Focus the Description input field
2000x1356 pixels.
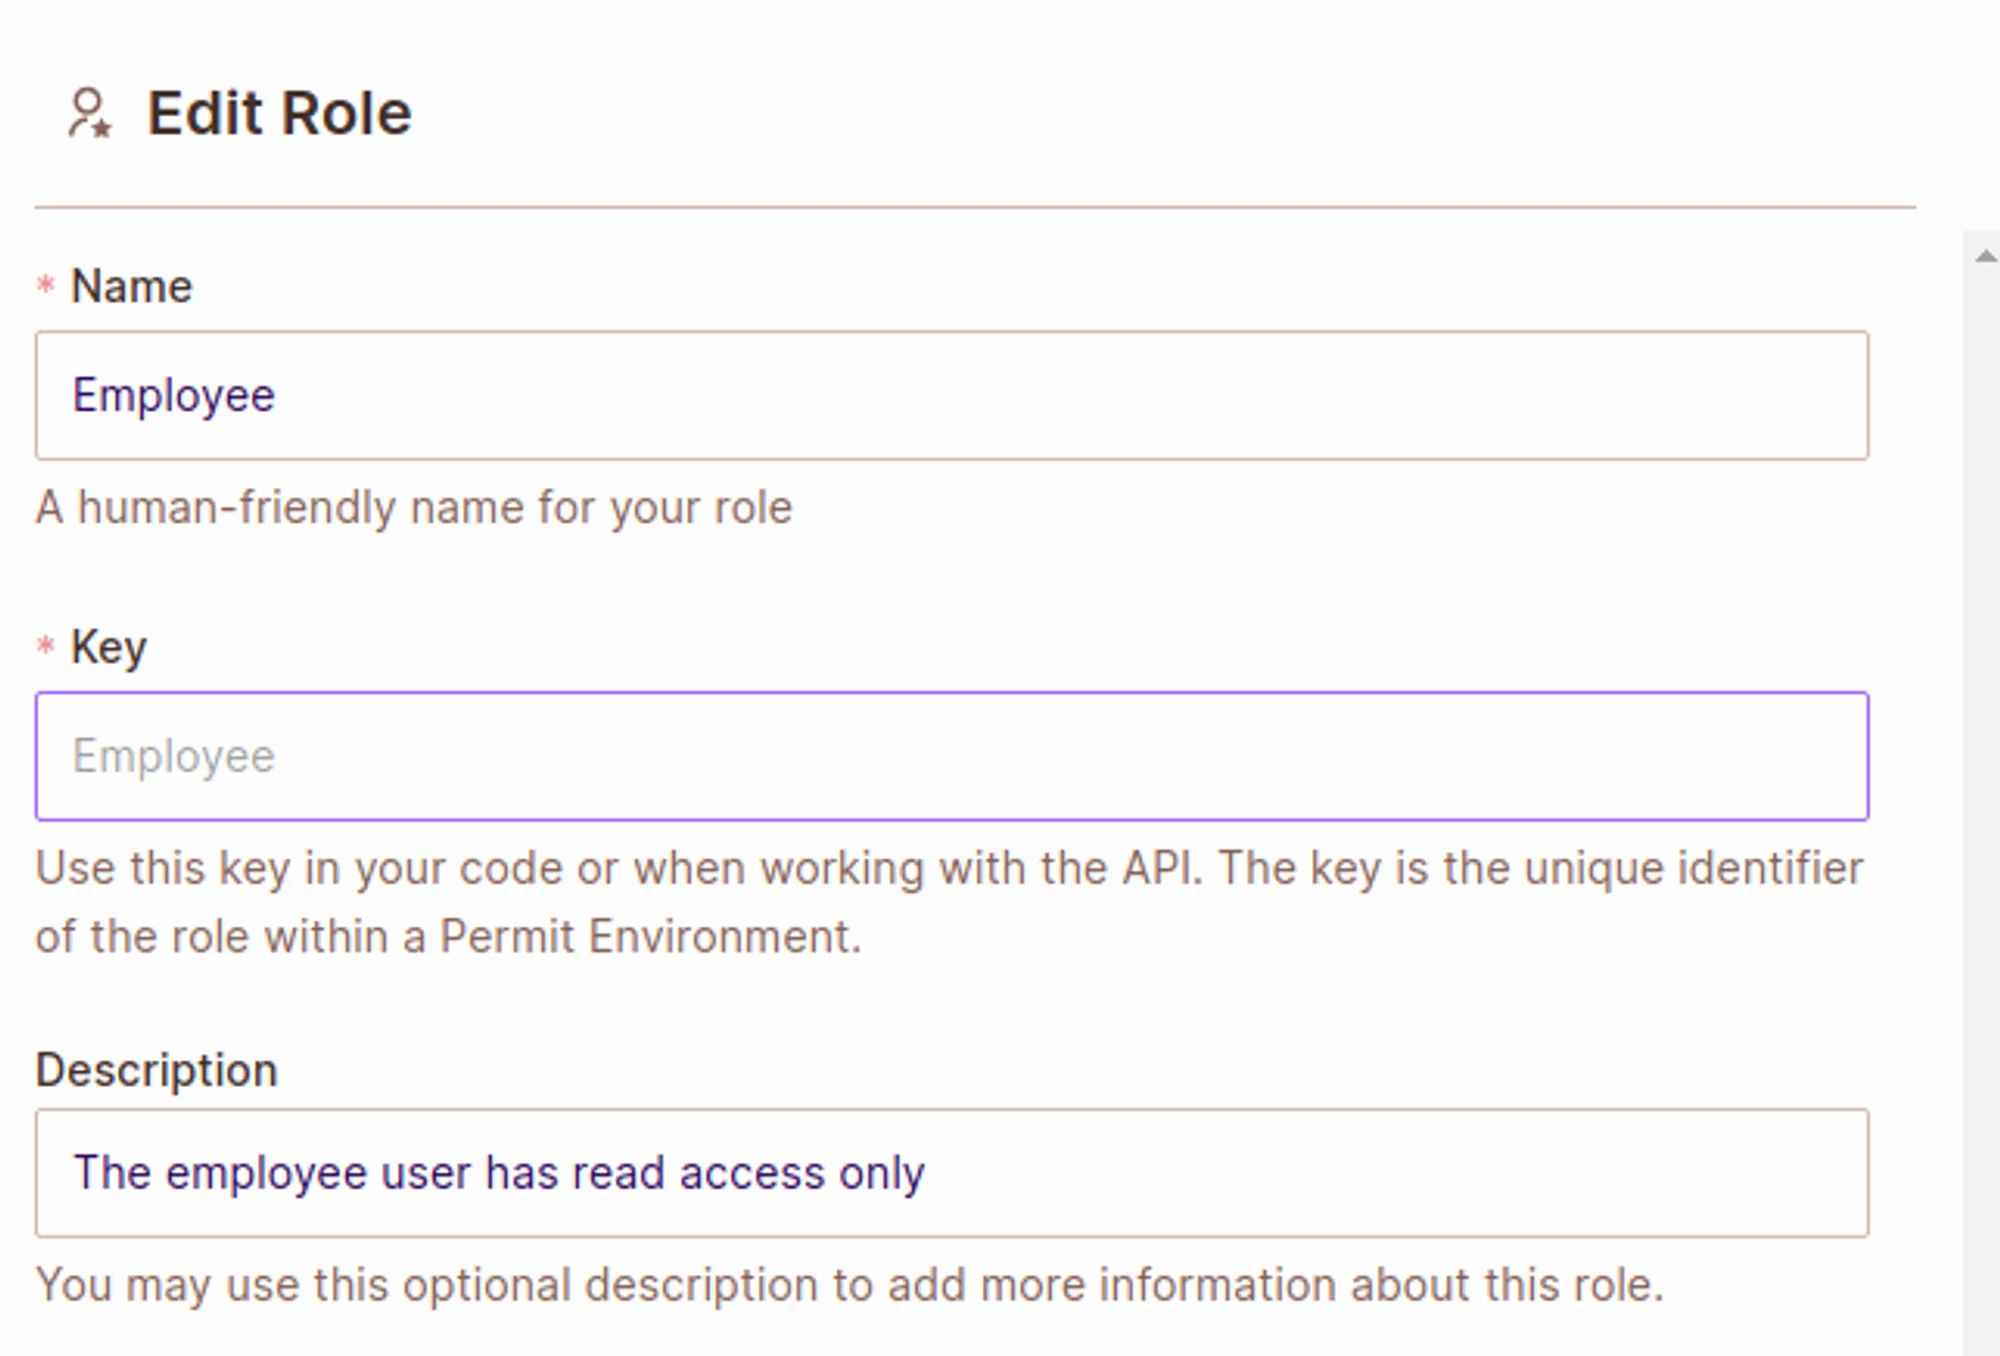click(950, 1173)
